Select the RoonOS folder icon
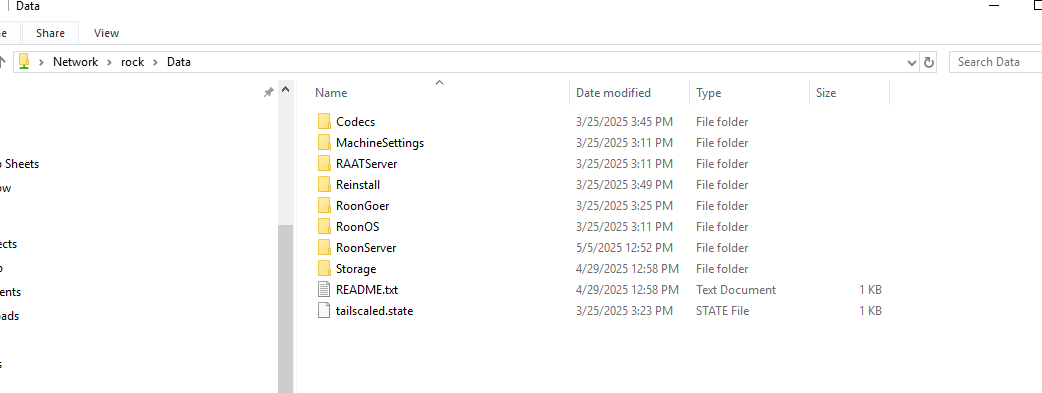Image resolution: width=1042 pixels, height=393 pixels. tap(324, 227)
